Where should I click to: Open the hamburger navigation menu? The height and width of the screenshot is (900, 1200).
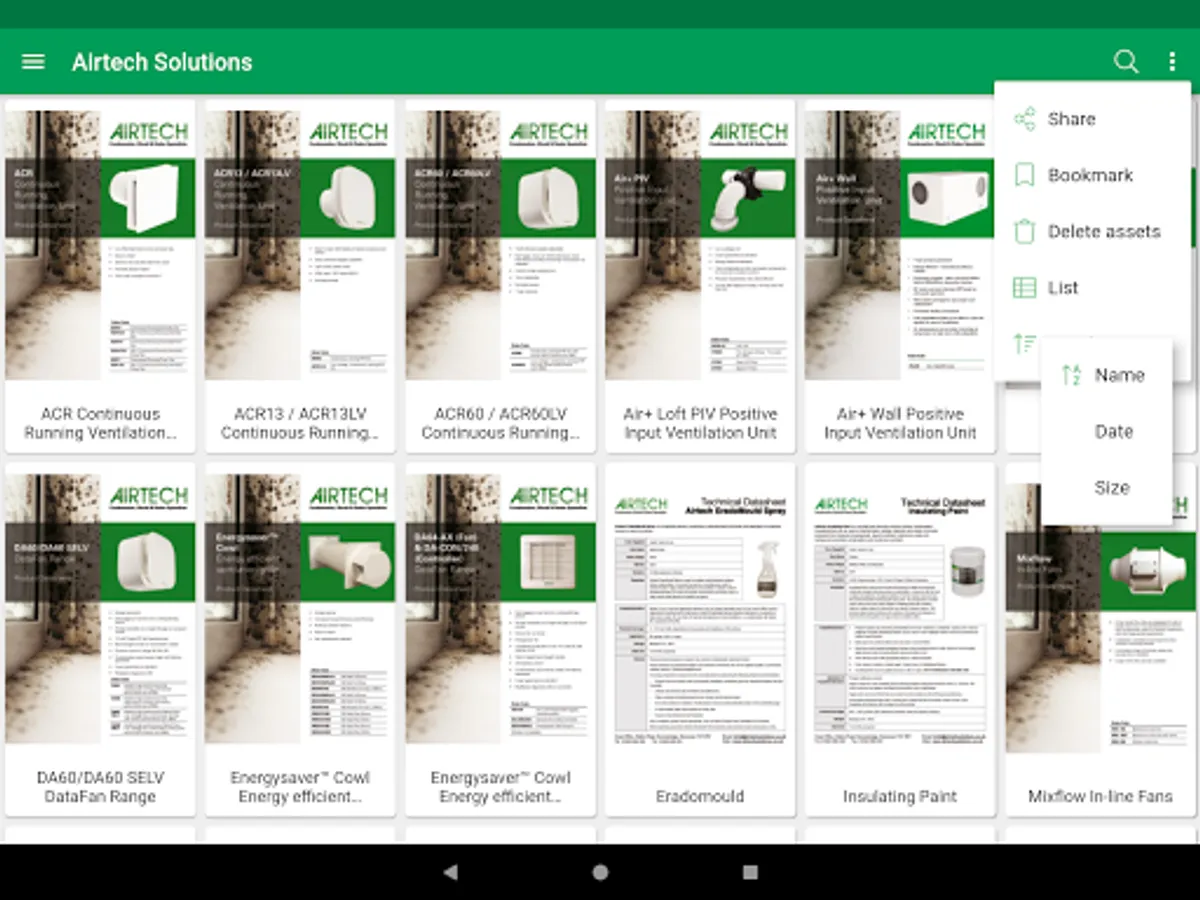tap(33, 62)
